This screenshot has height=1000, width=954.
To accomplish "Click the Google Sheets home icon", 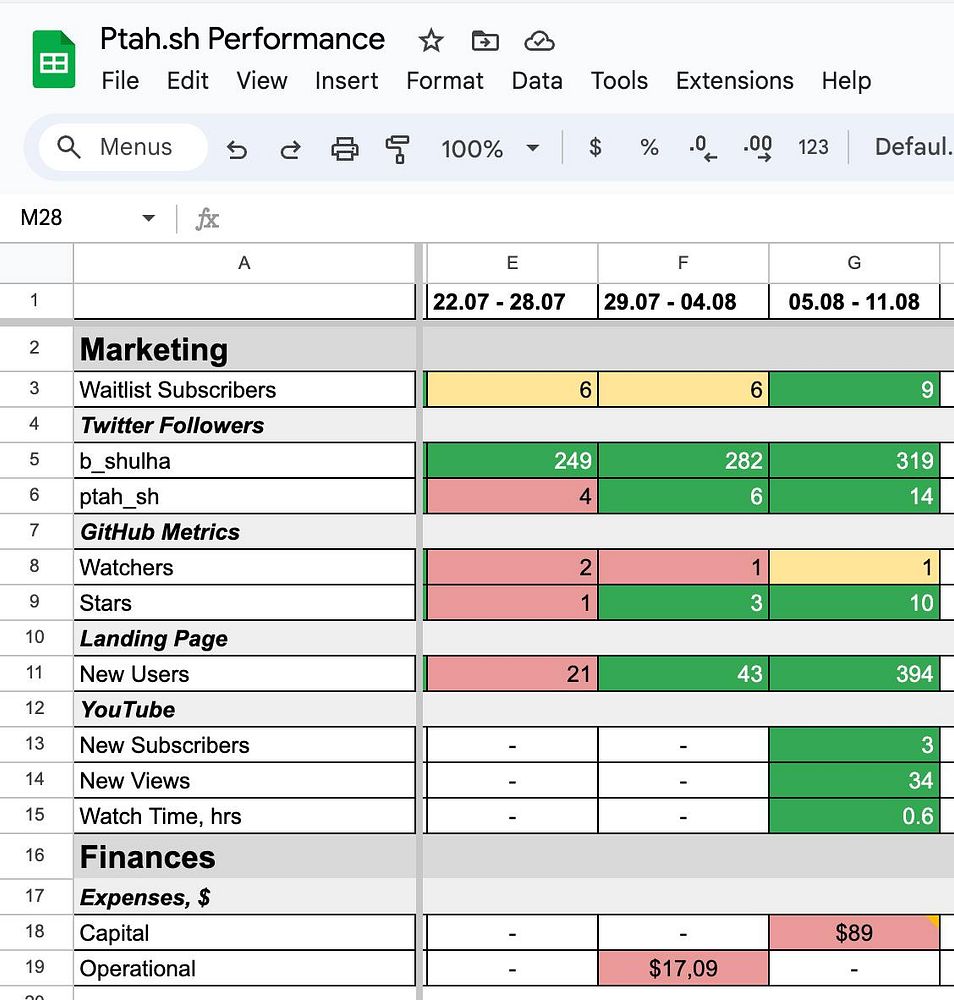I will 54,59.
